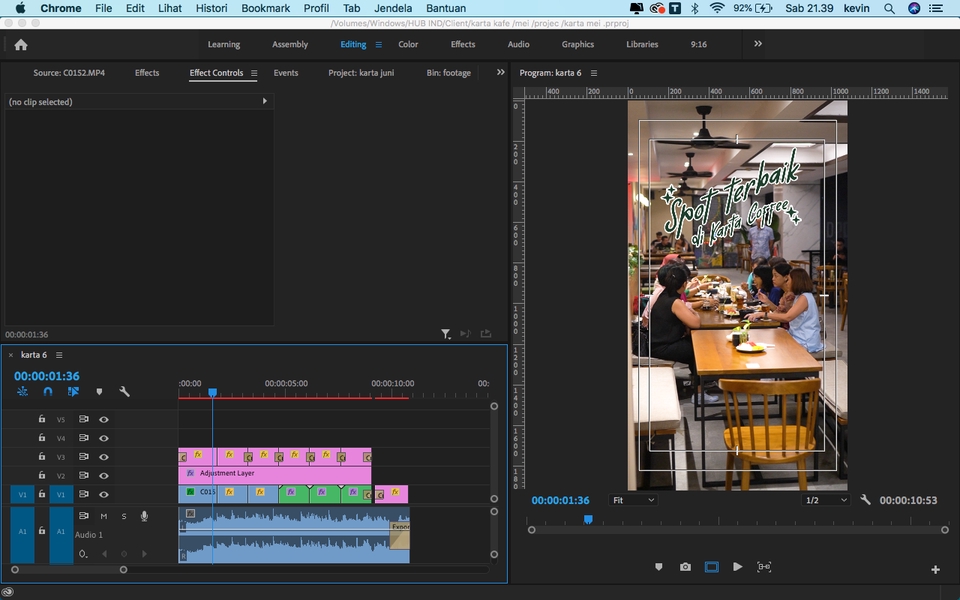The height and width of the screenshot is (600, 960).
Task: Toggle V1 source patching
Action: 22,494
